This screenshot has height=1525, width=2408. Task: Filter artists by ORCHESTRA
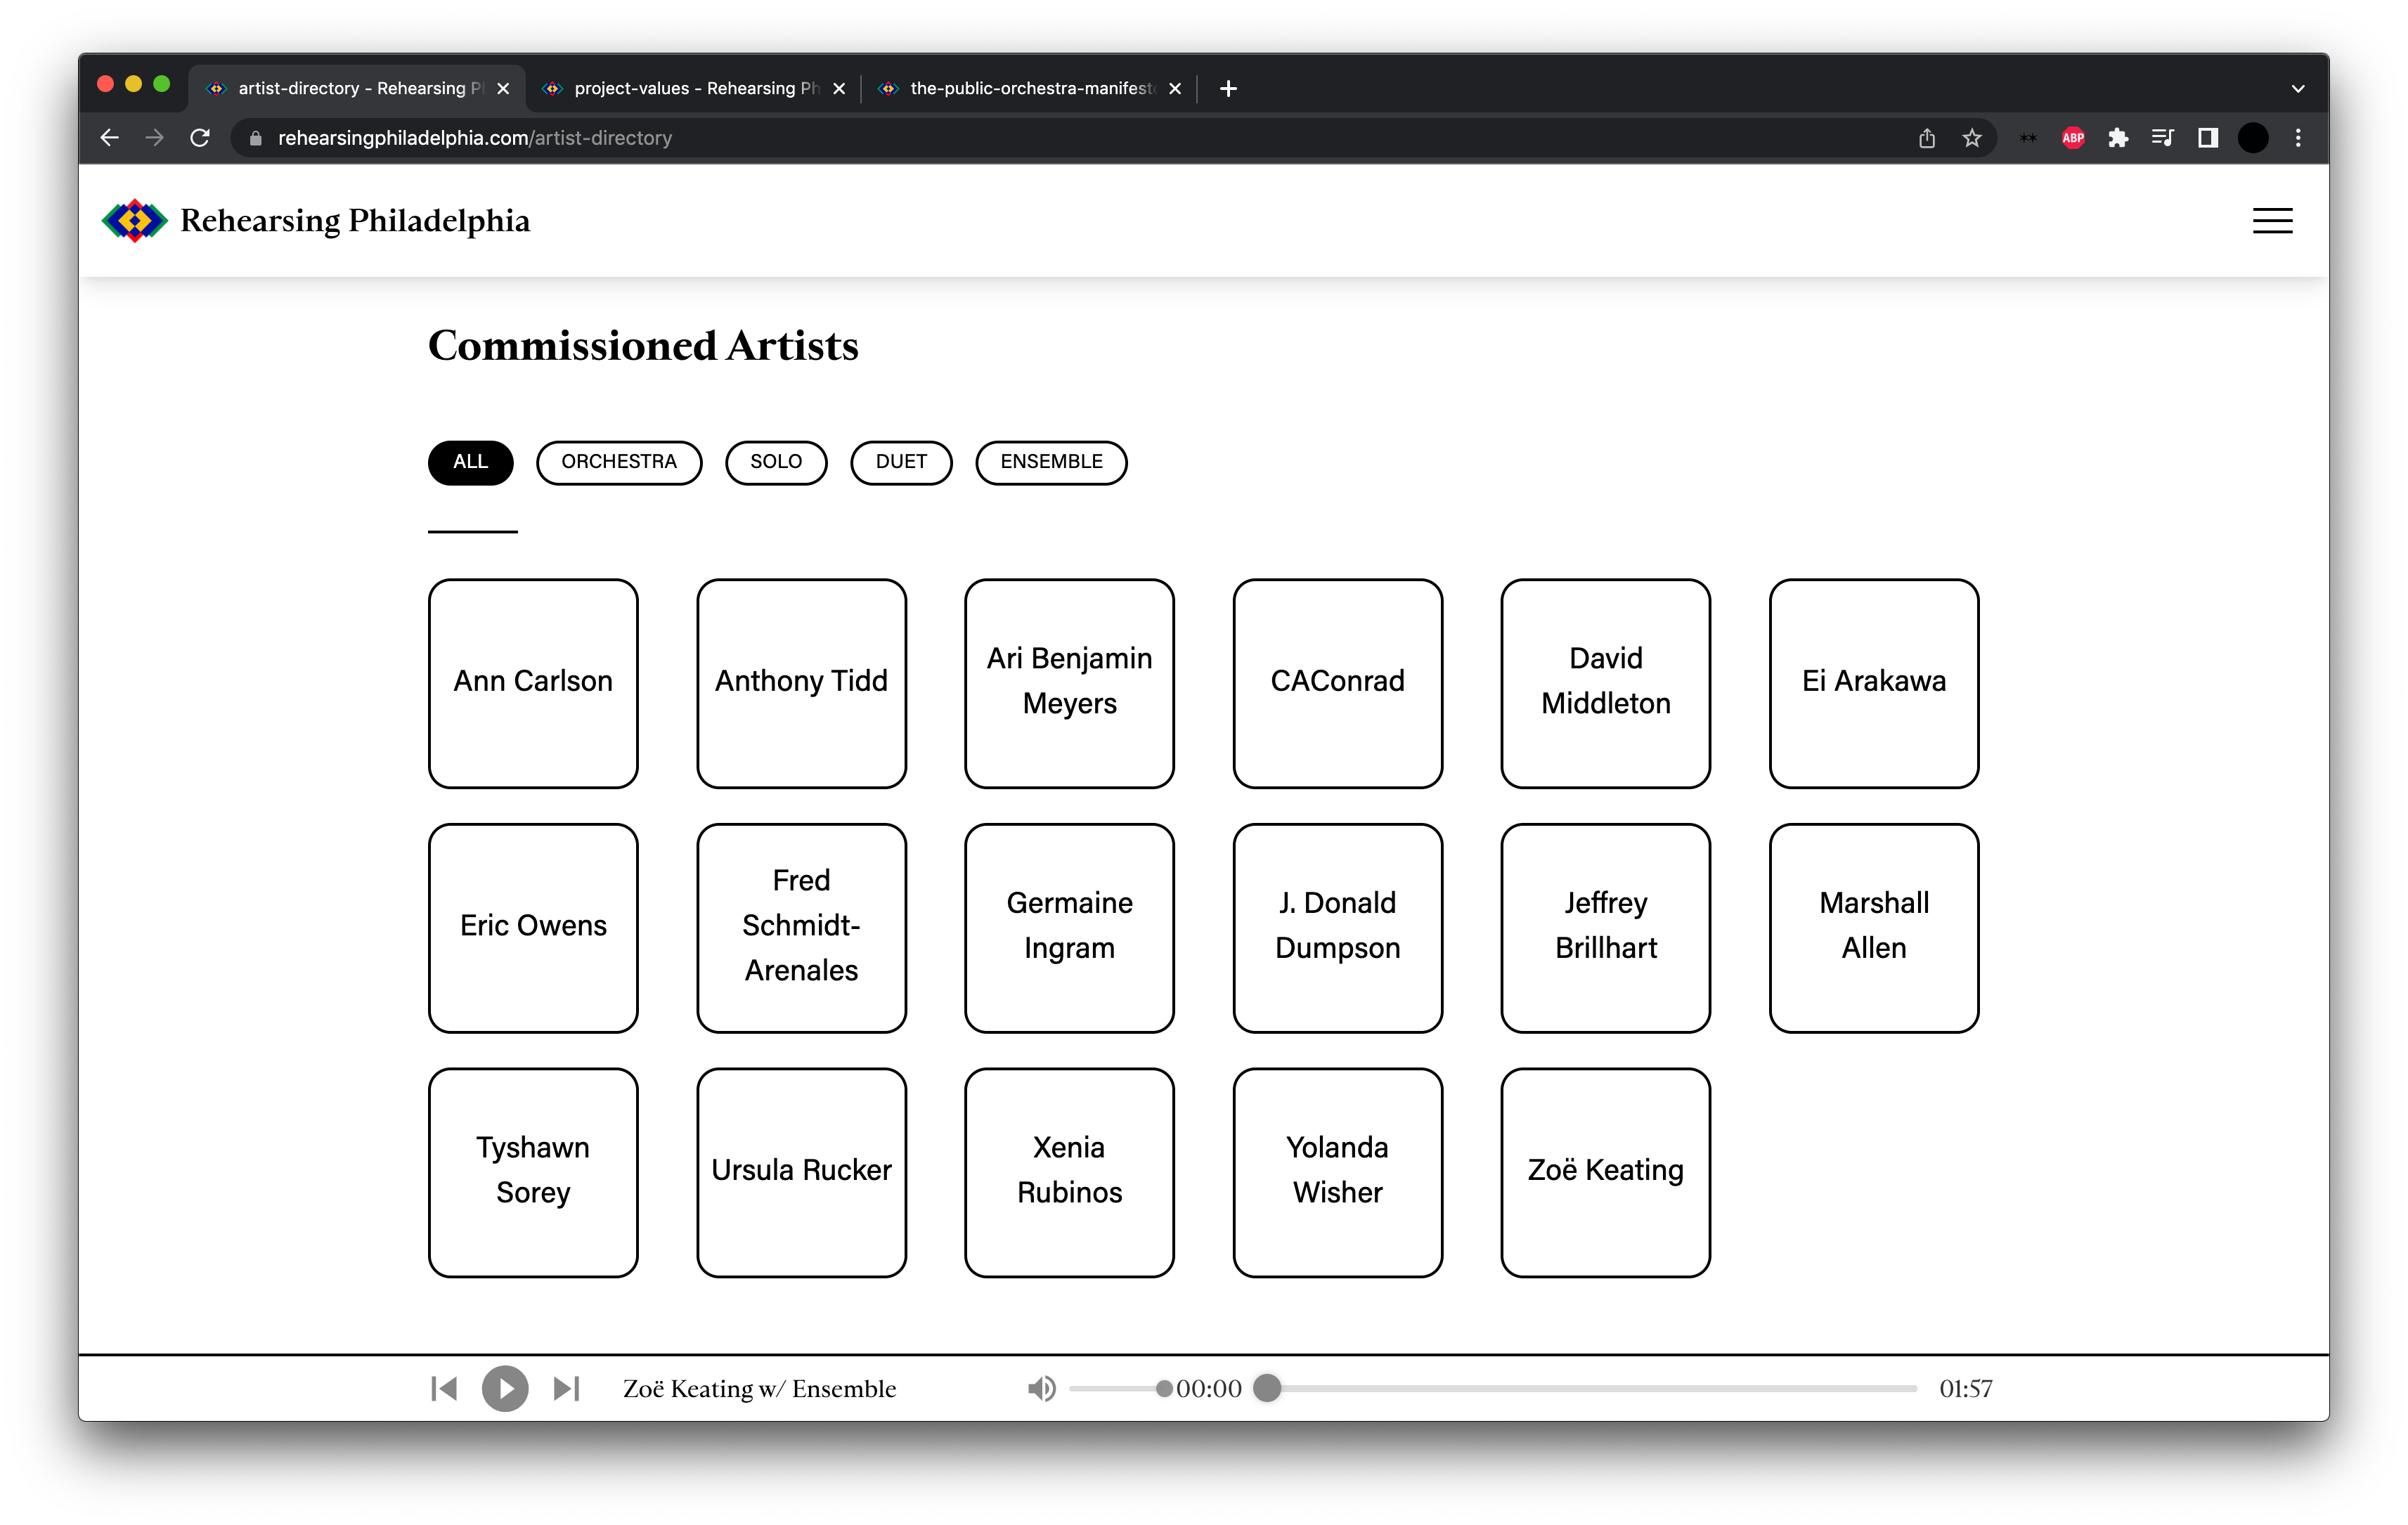tap(618, 462)
